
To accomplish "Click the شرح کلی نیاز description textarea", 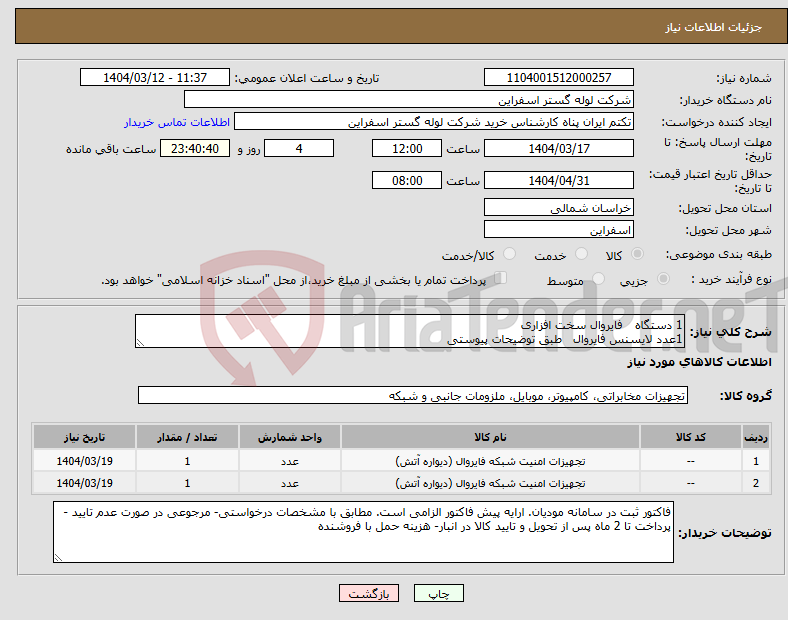I will pyautogui.click(x=410, y=331).
